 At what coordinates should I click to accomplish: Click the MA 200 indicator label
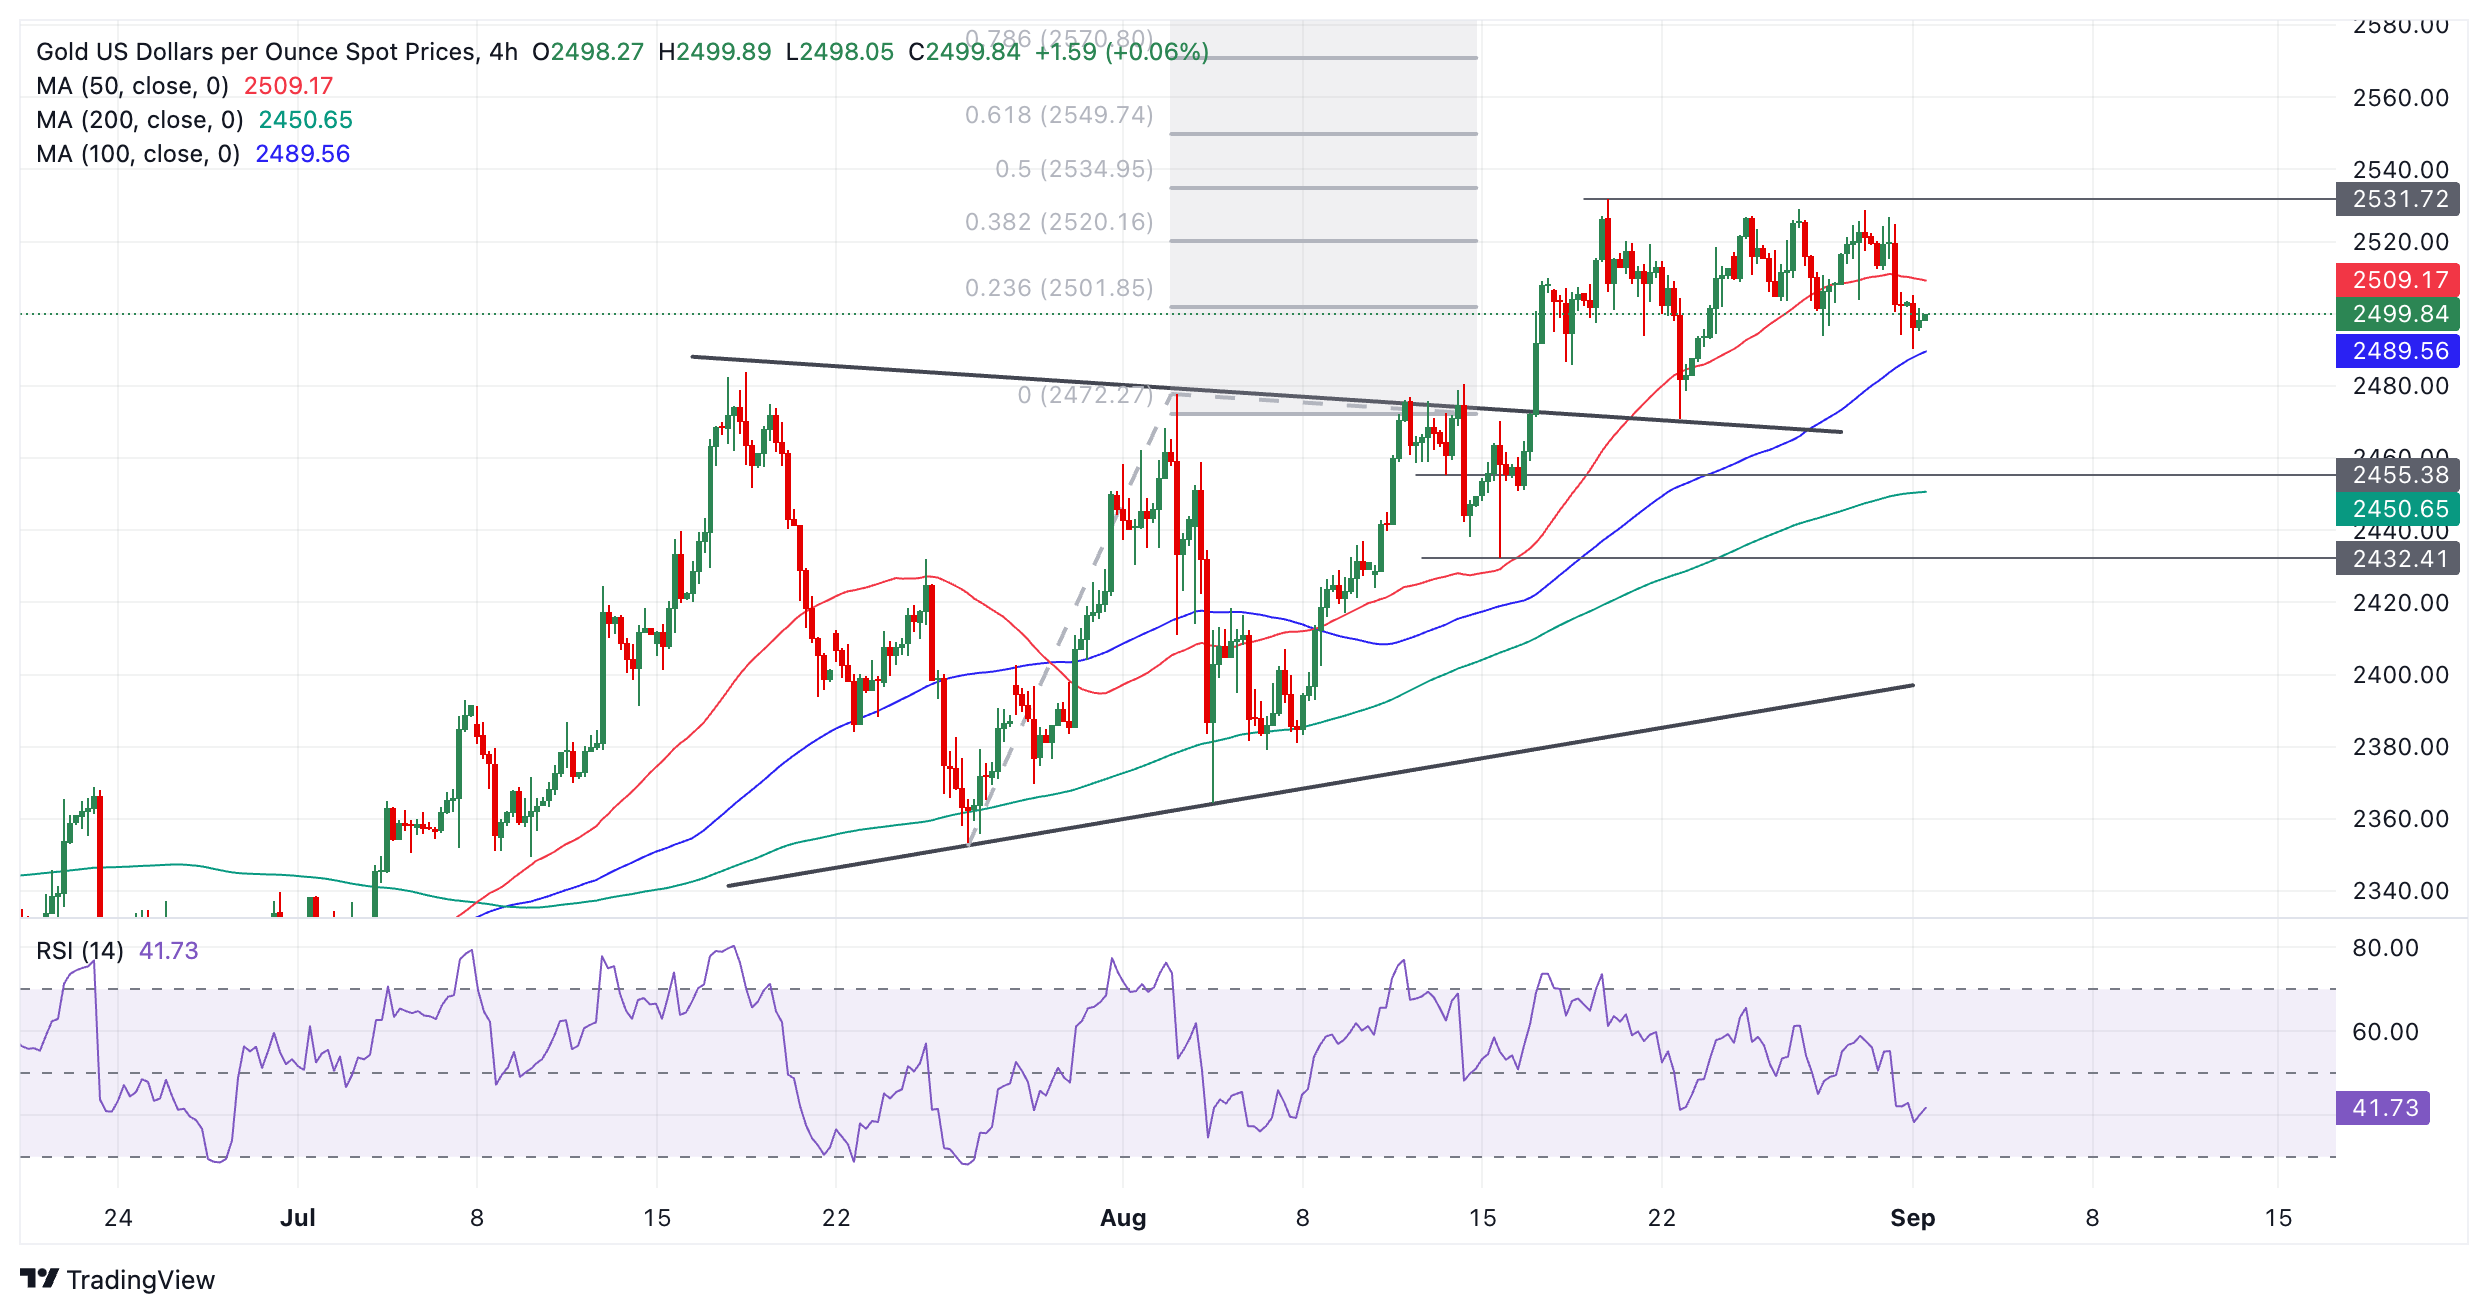coord(139,120)
